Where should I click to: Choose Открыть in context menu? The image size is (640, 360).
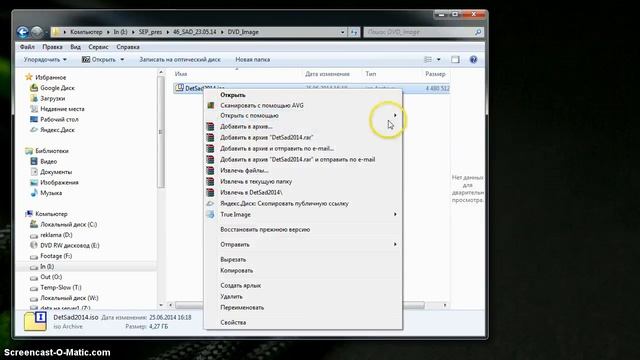point(303,95)
